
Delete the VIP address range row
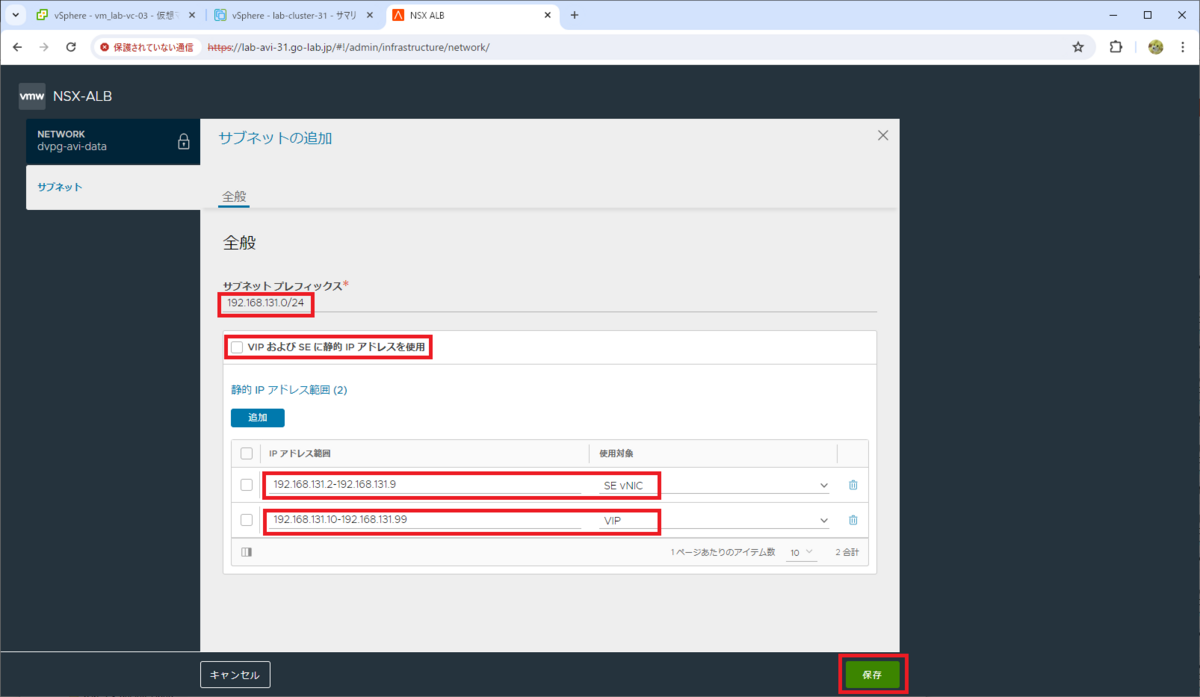pyautogui.click(x=853, y=520)
